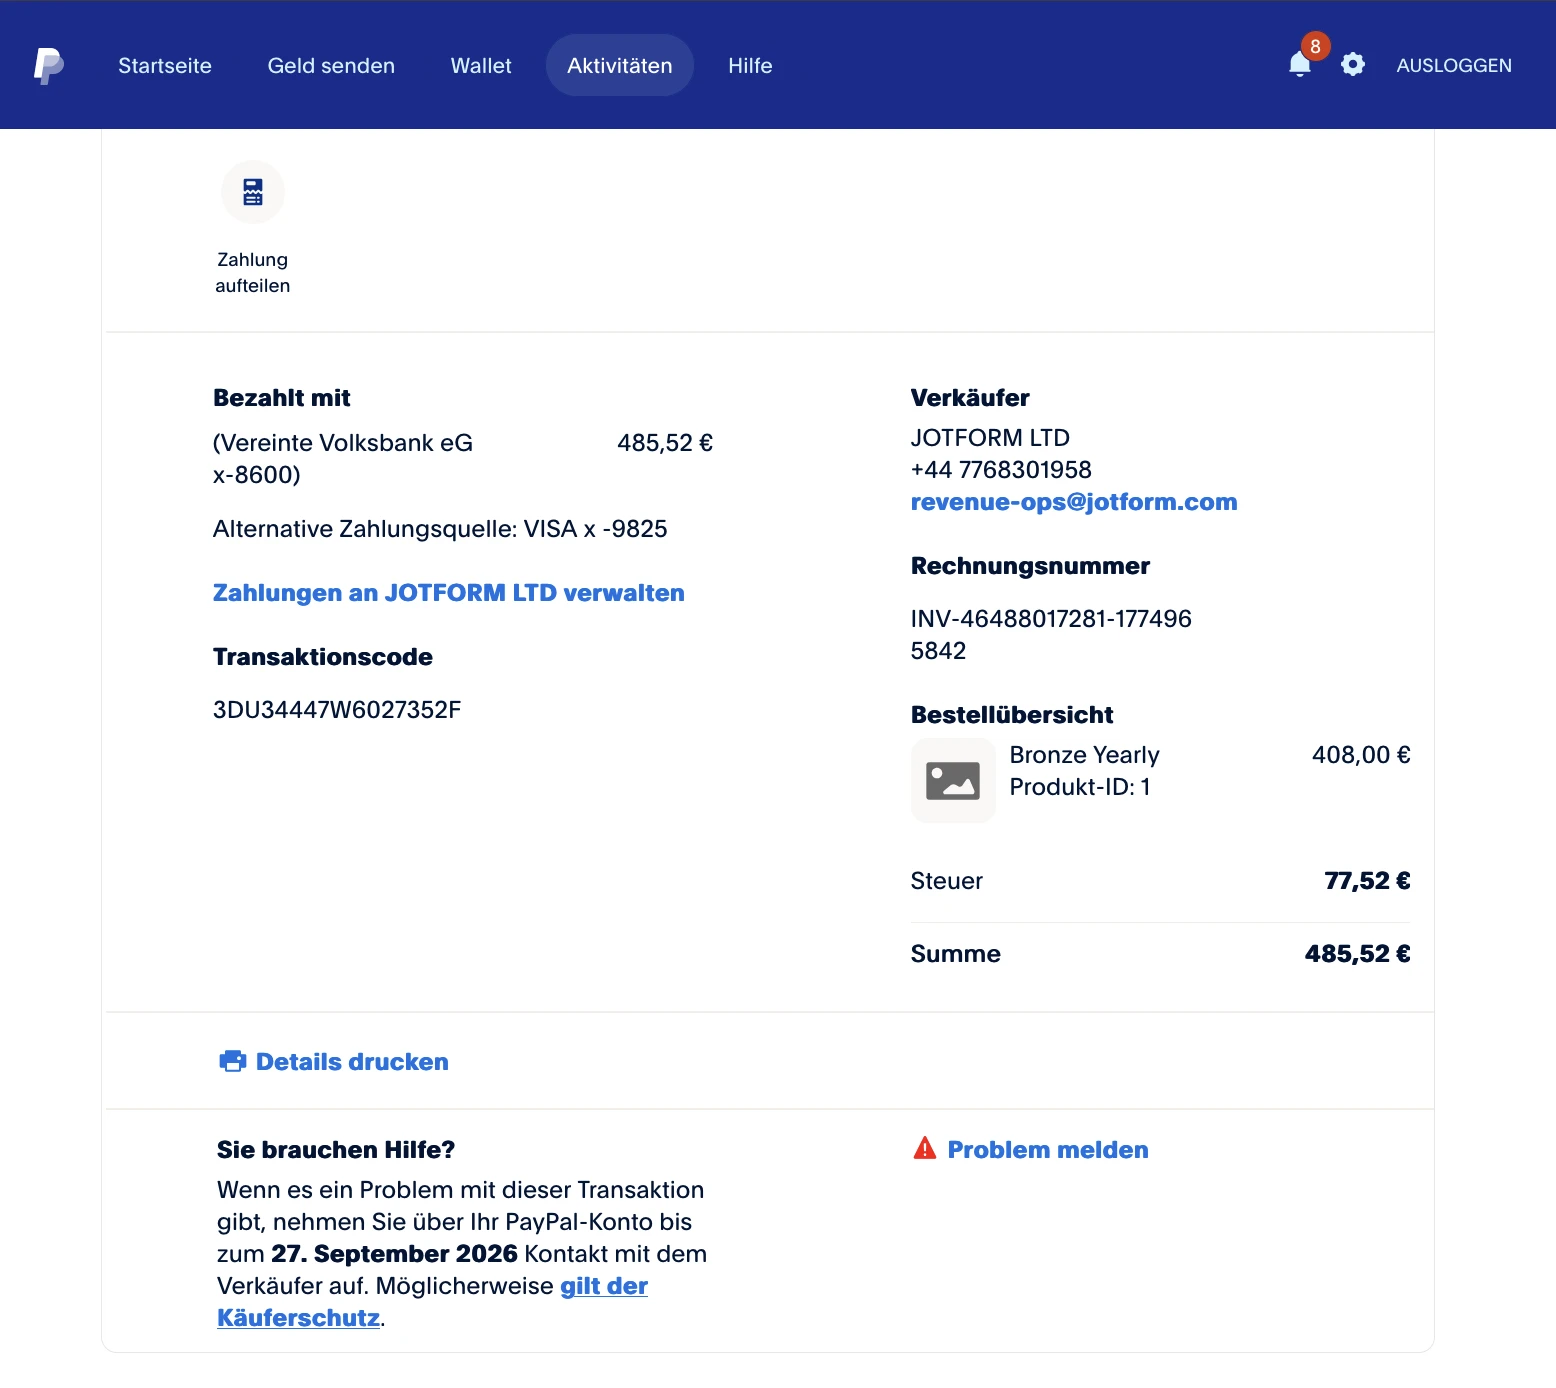Screen dimensions: 1556x1388
Task: Click Zahlungen an JOTFORM LTD verwalten
Action: (448, 592)
